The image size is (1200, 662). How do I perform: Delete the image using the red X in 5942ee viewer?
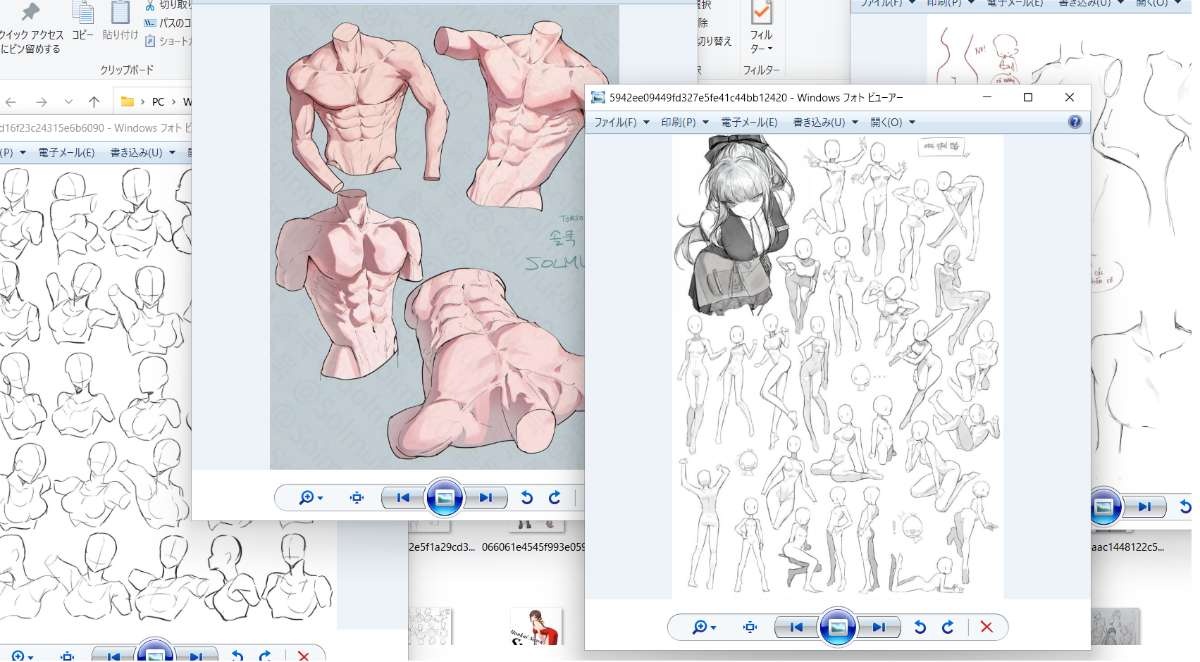(x=987, y=627)
